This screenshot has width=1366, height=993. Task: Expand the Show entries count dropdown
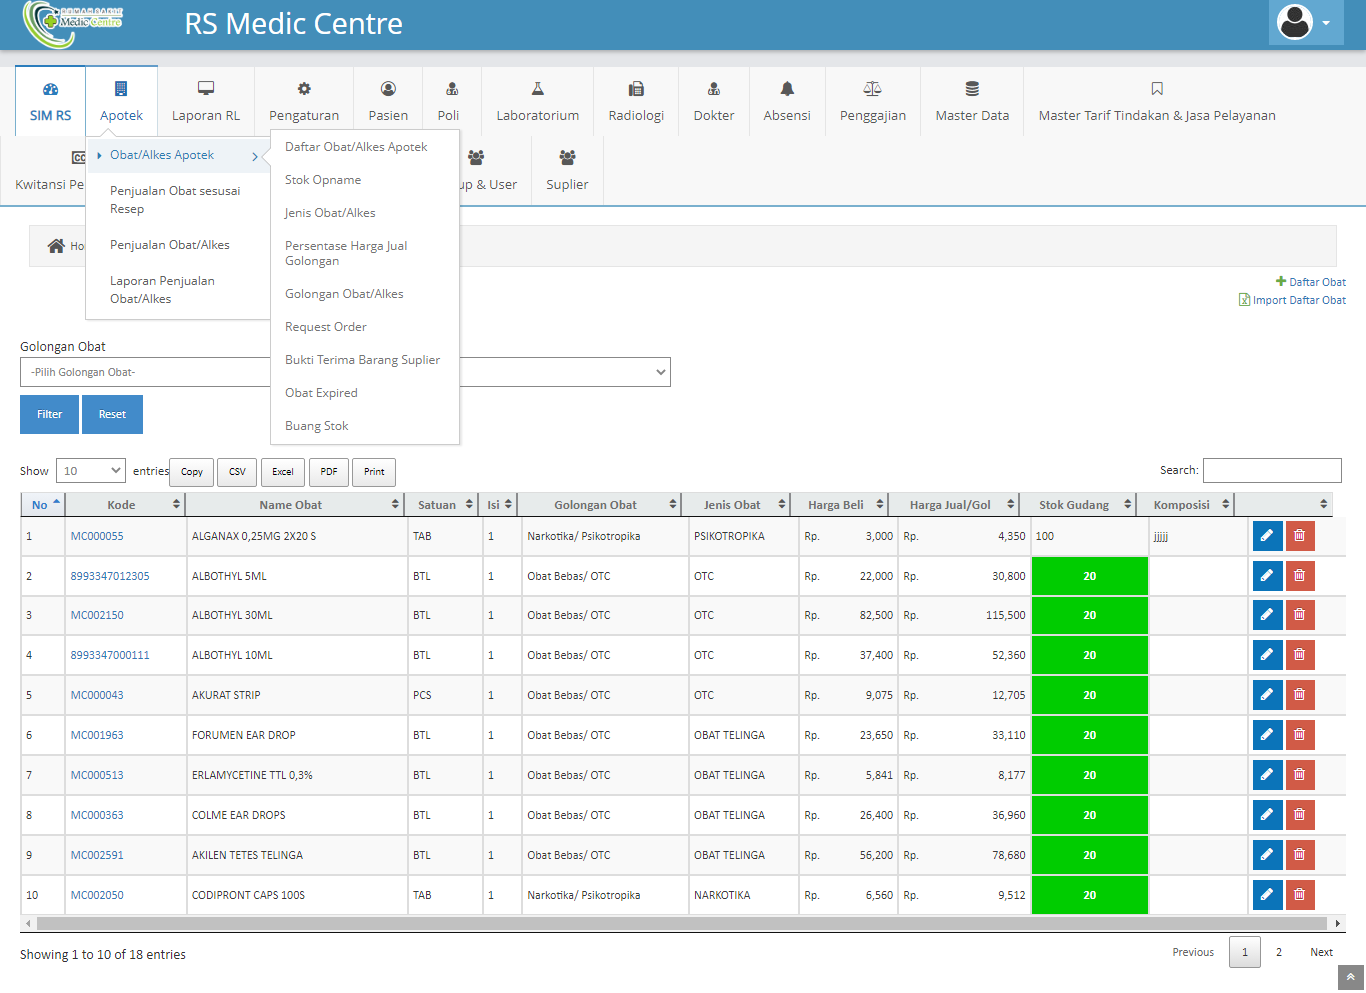coord(90,471)
